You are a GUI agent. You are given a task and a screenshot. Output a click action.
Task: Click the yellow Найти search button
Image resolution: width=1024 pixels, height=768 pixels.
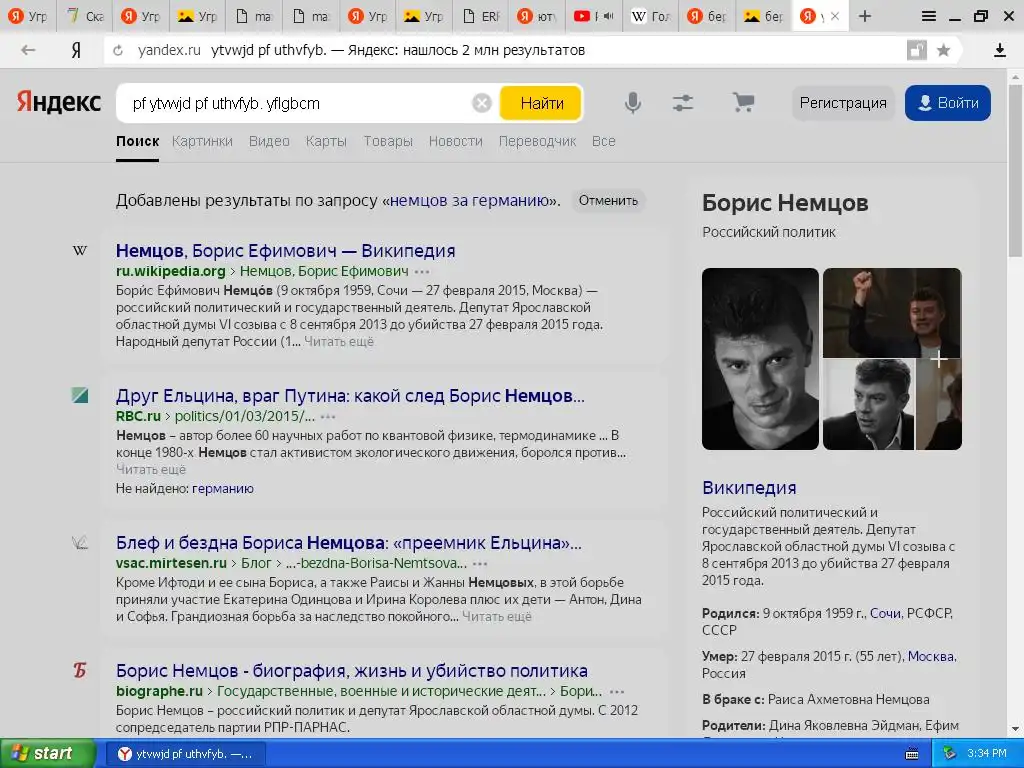(x=541, y=103)
